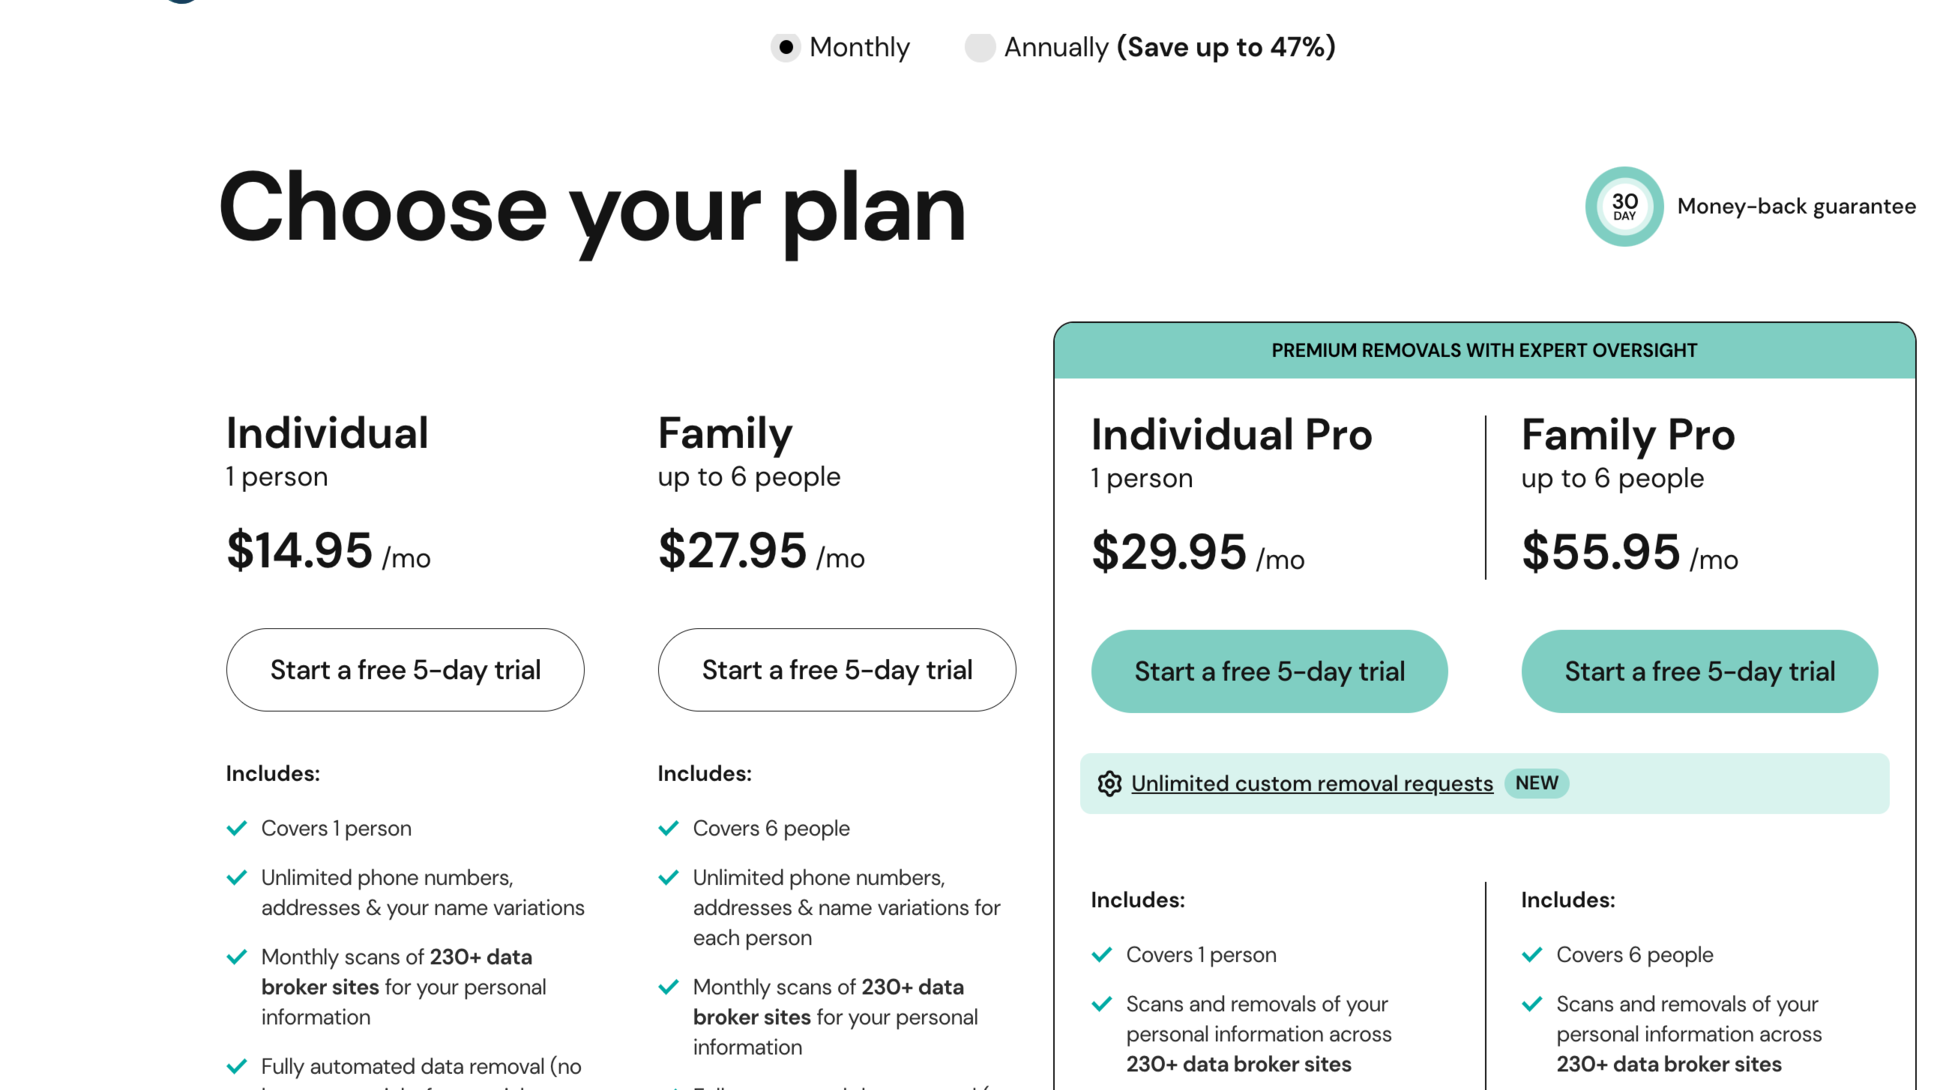Select the Family Pro plan column

pos(1628,435)
